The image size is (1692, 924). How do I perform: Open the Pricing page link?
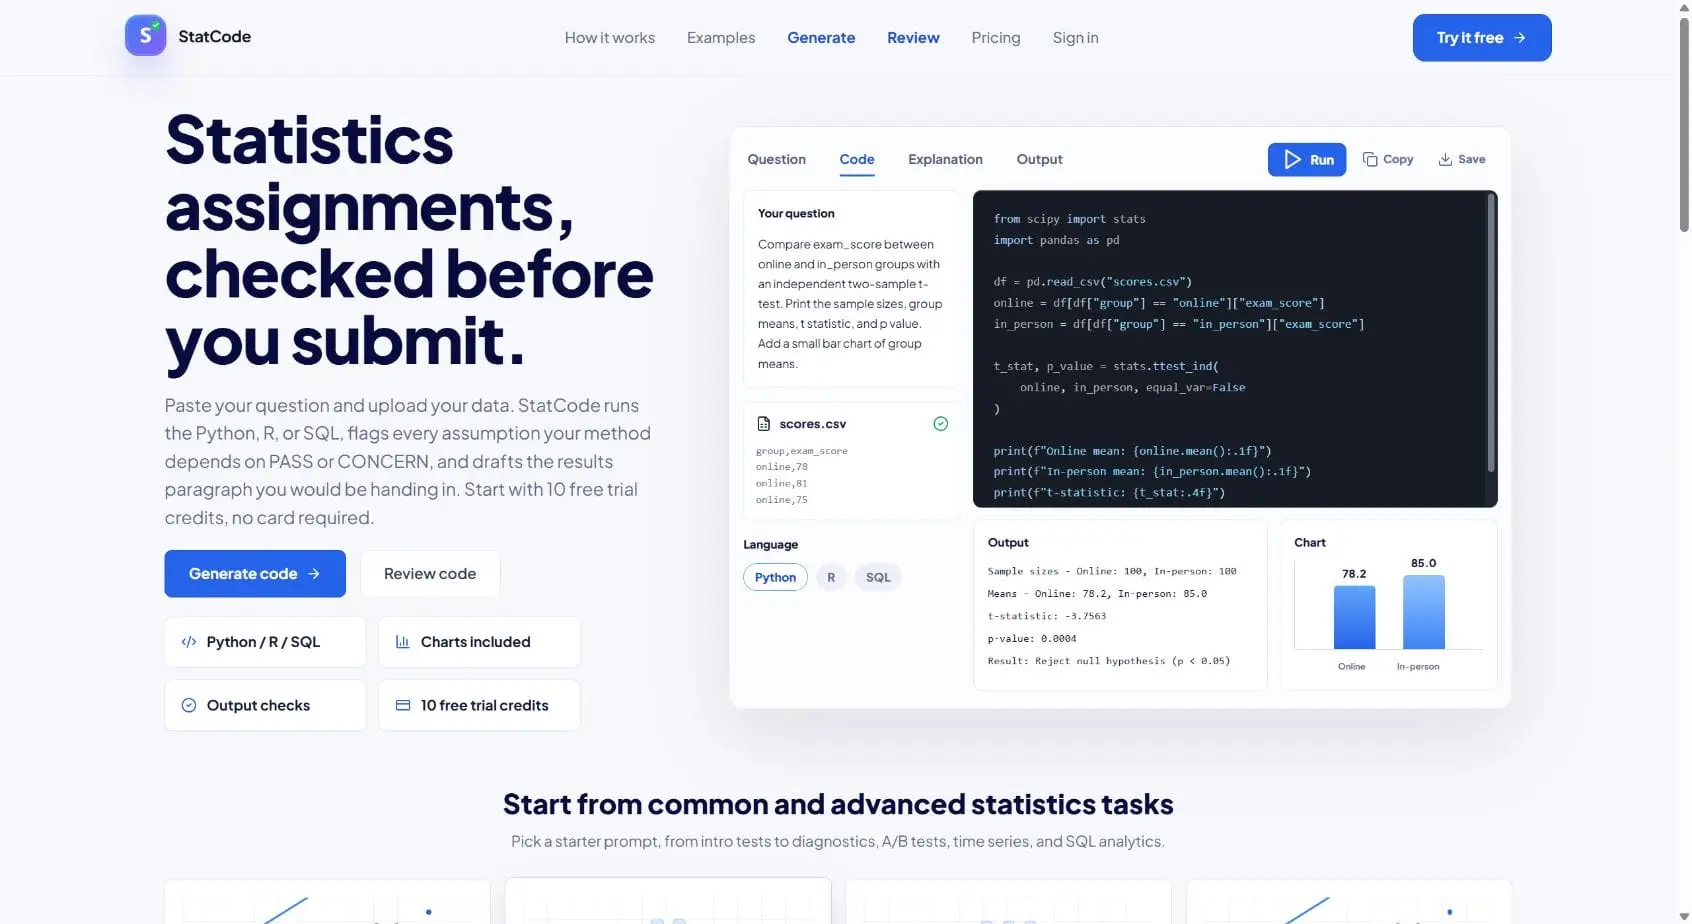click(996, 38)
